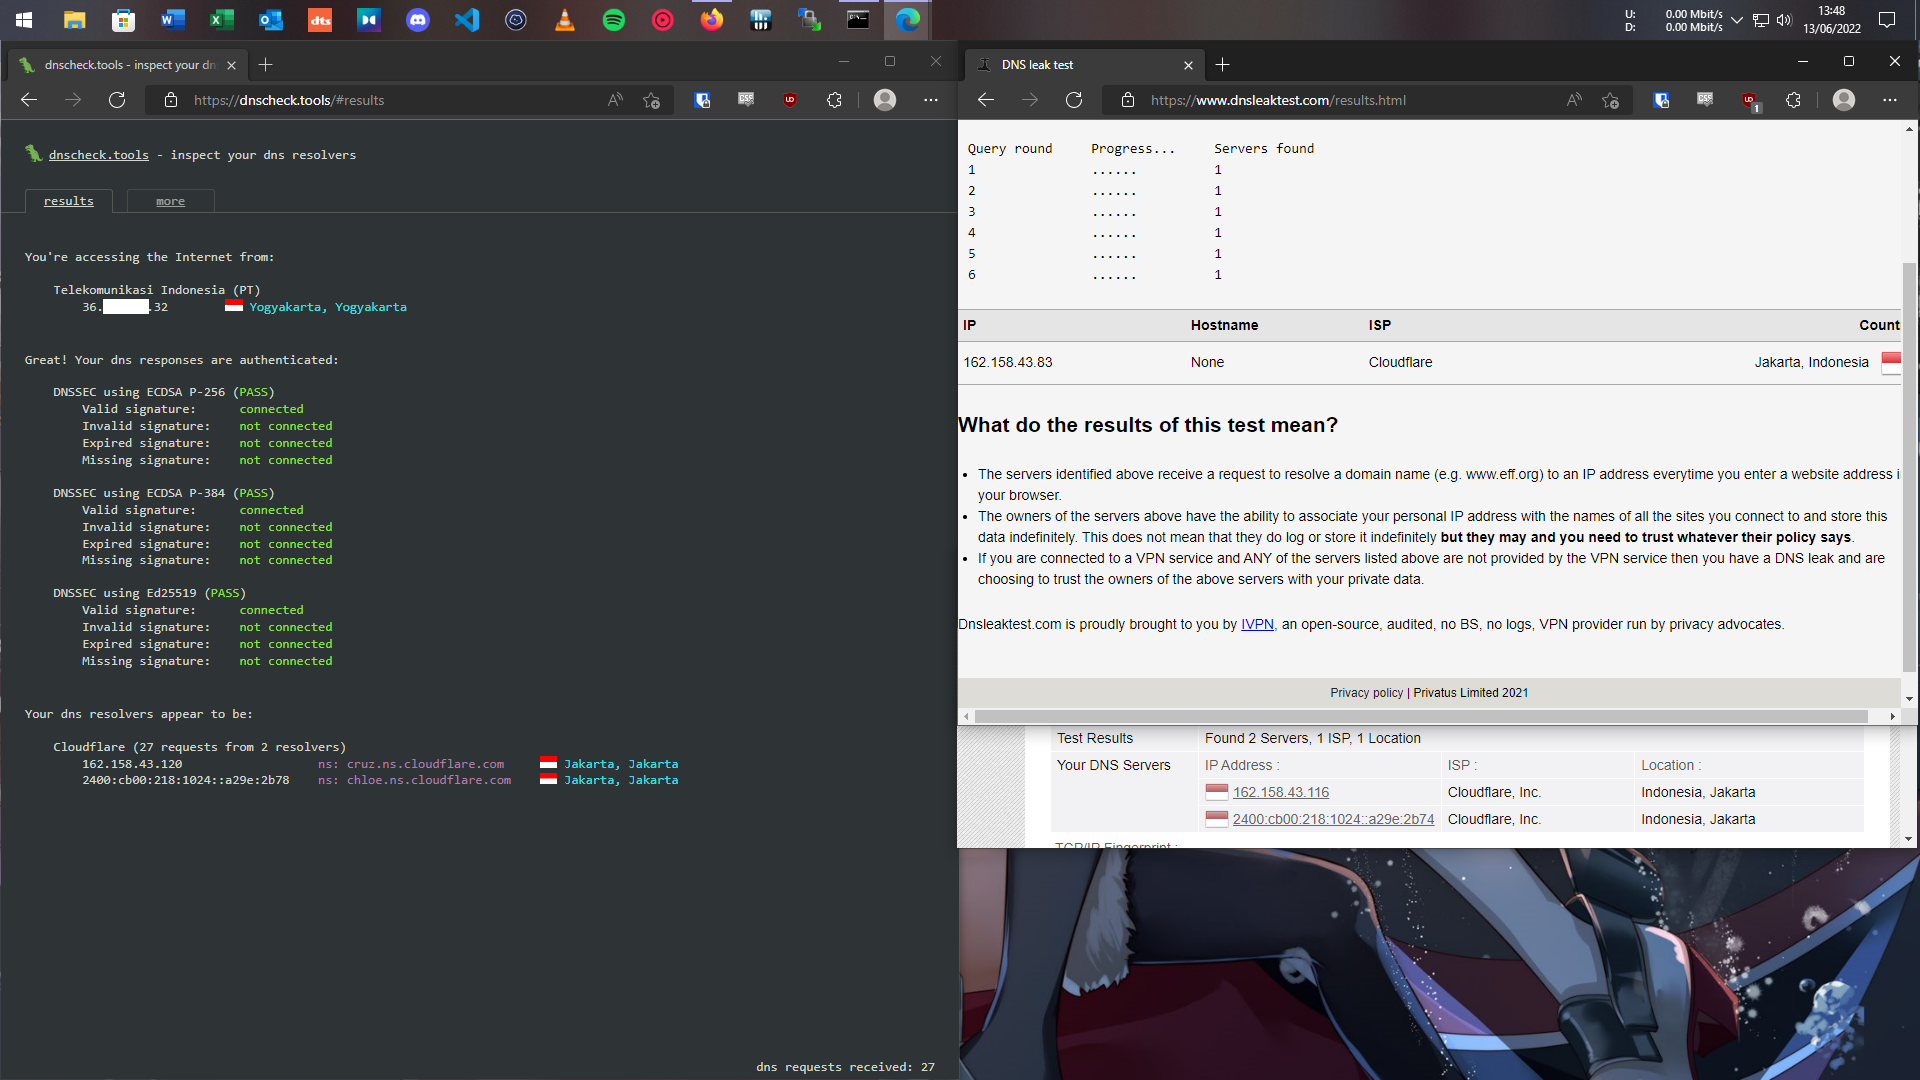Viewport: 1920px width, 1080px height.
Task: Click chloe.ns.cloudflare.com nameserver text
Action: coord(429,780)
